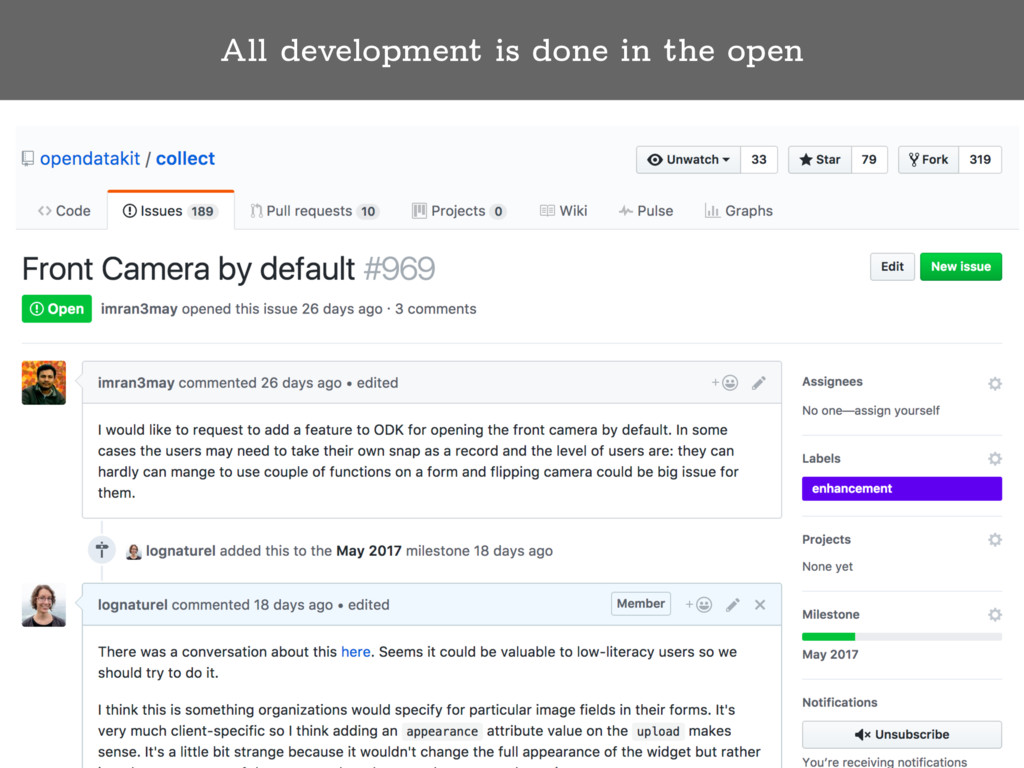Star the repository

(820, 159)
